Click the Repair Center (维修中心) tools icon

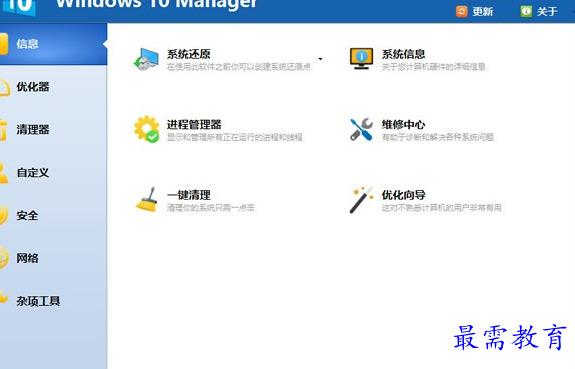pos(361,129)
